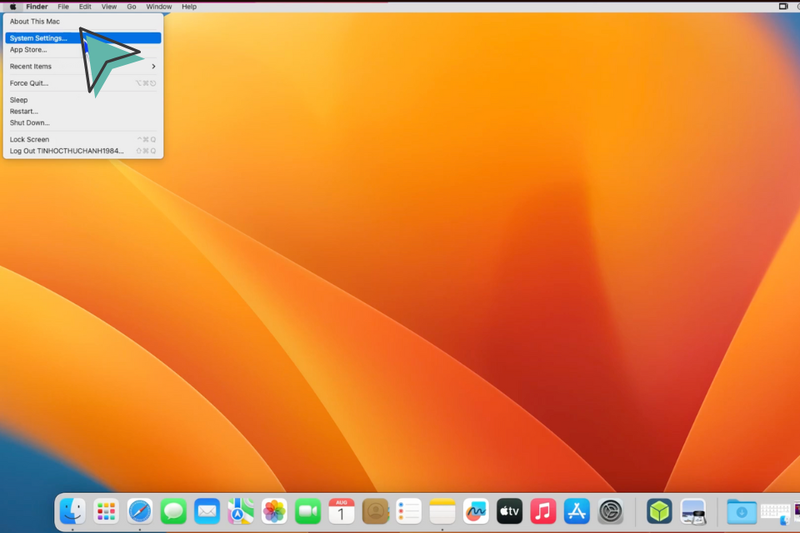Open the Window menu
This screenshot has width=800, height=533.
pyautogui.click(x=159, y=7)
